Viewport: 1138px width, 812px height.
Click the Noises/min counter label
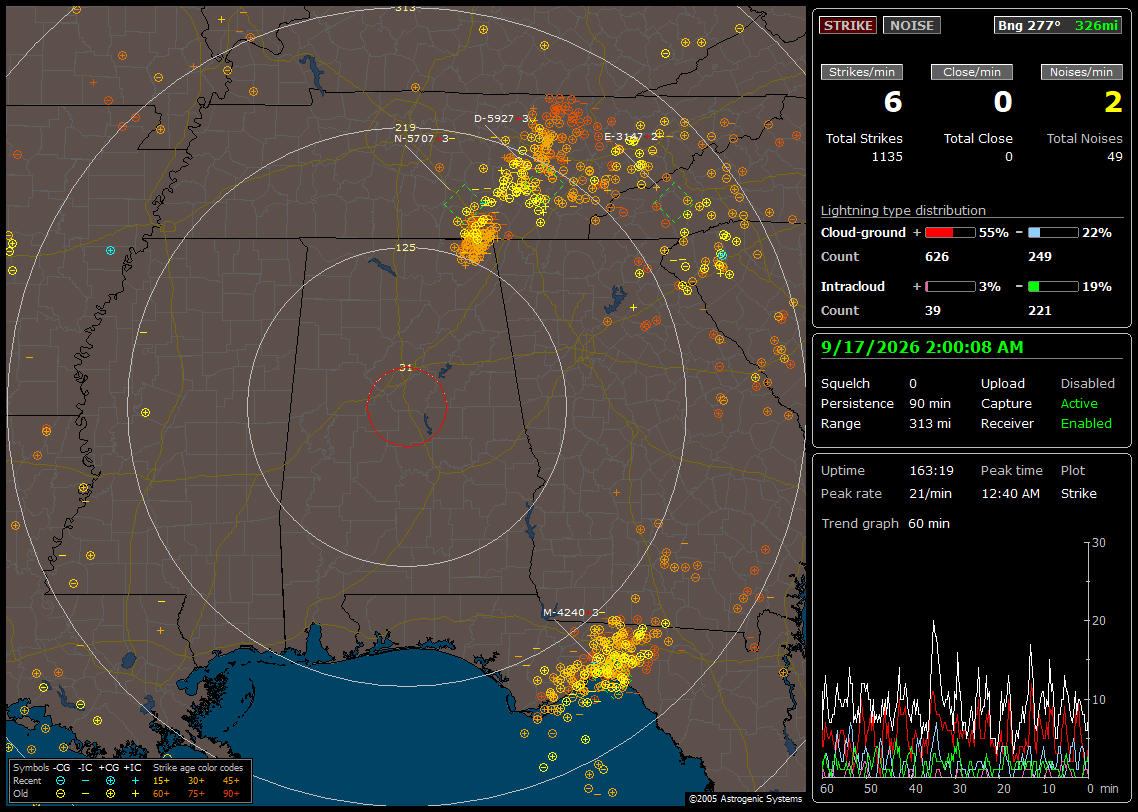point(1081,72)
